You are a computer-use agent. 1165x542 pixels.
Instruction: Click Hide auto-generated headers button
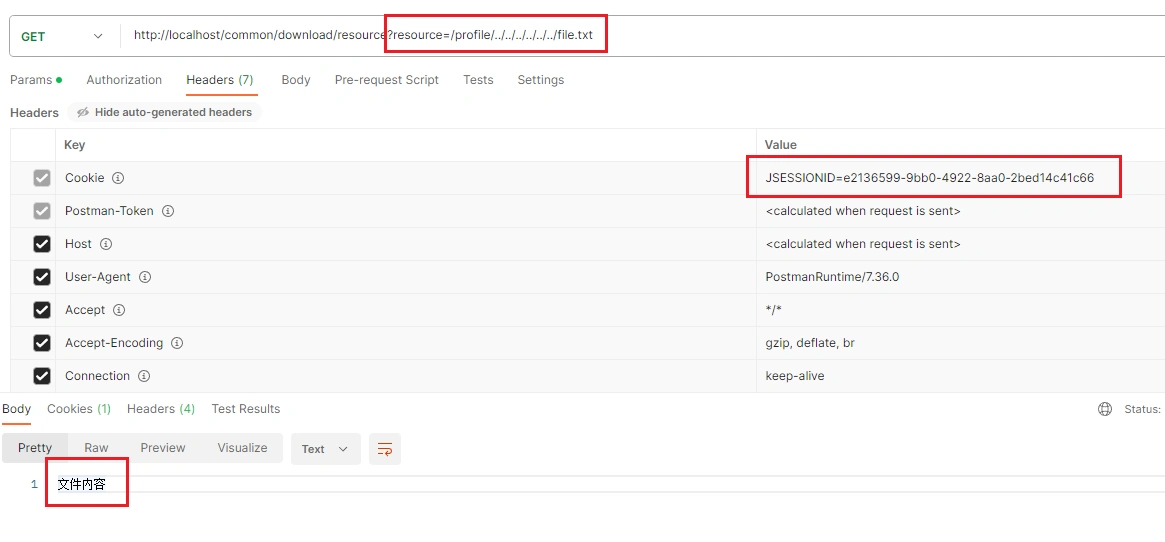[165, 112]
